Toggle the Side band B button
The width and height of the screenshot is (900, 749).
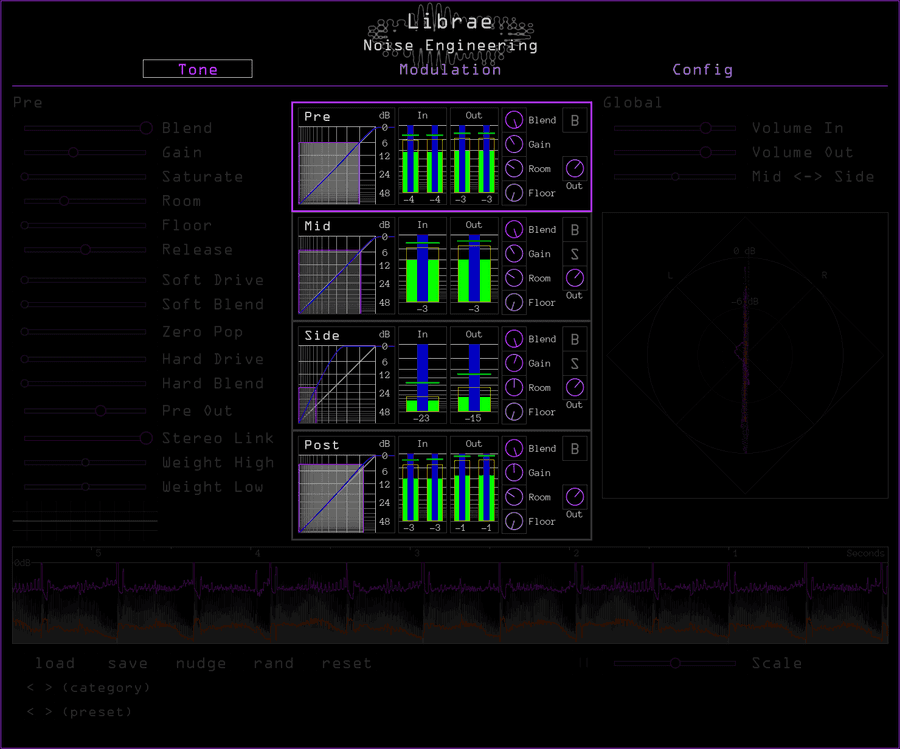coord(575,340)
